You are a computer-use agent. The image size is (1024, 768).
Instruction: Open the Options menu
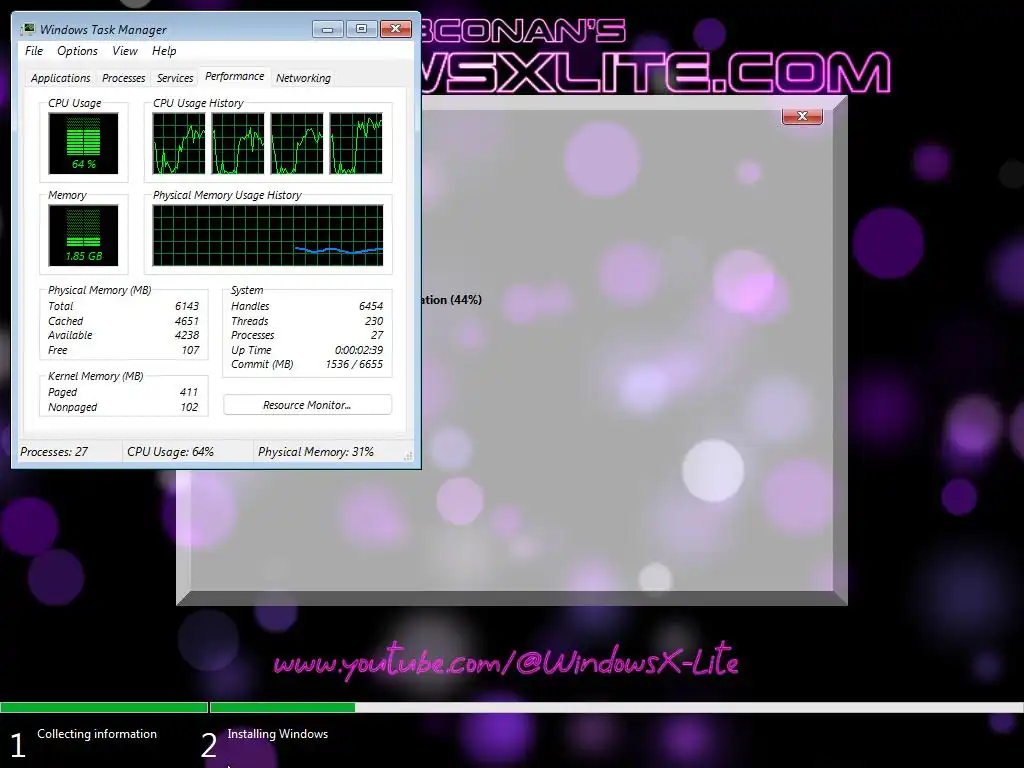(x=77, y=51)
